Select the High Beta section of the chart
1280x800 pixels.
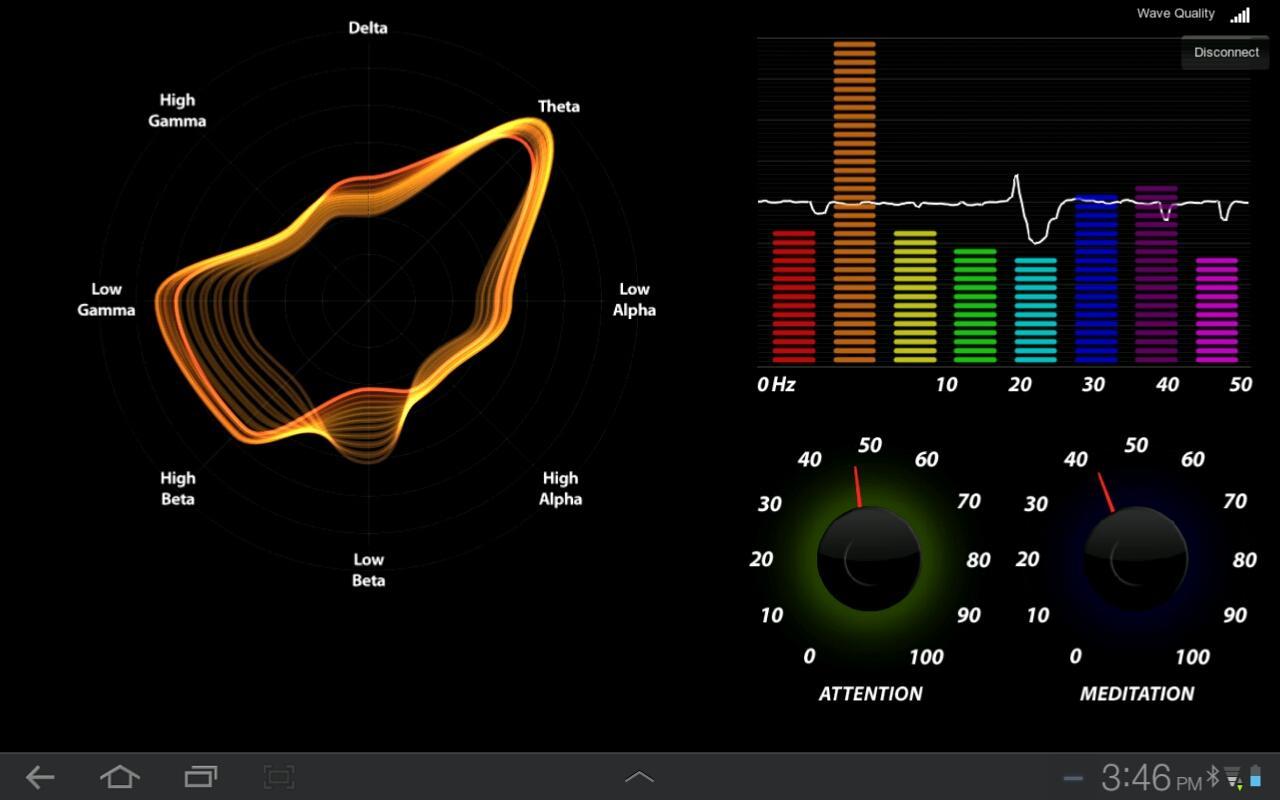177,488
